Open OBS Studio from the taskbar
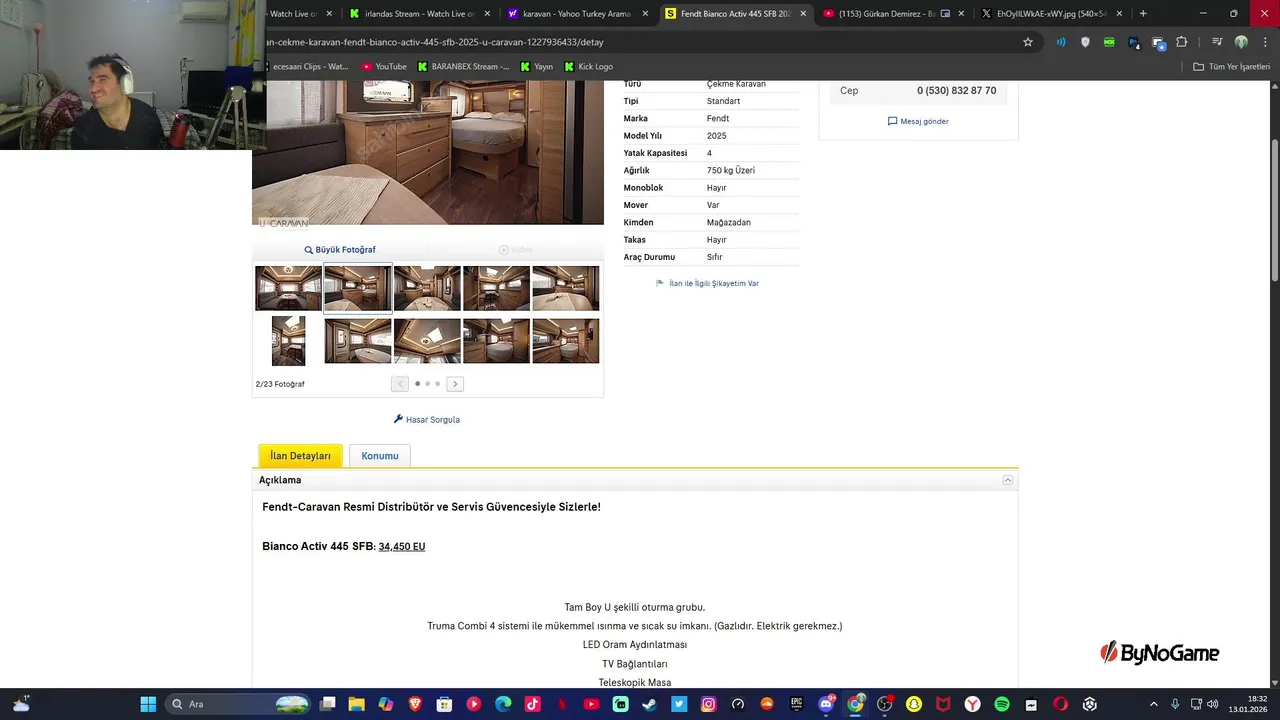 [885, 704]
